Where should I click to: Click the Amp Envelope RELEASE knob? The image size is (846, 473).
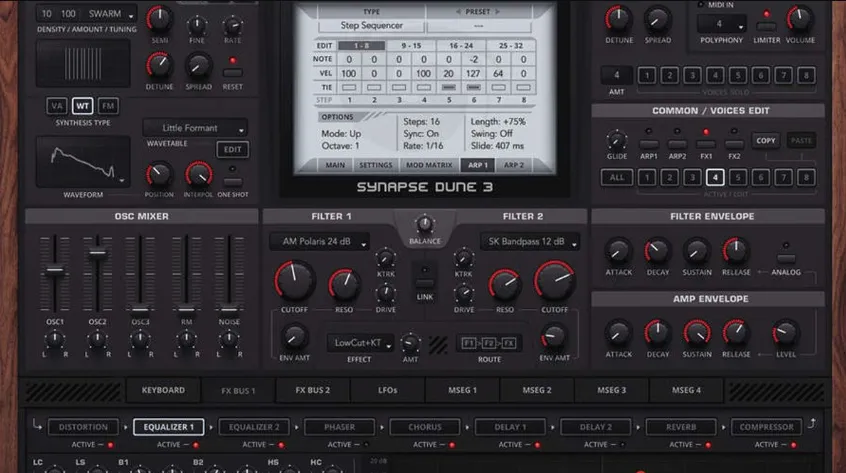735,333
